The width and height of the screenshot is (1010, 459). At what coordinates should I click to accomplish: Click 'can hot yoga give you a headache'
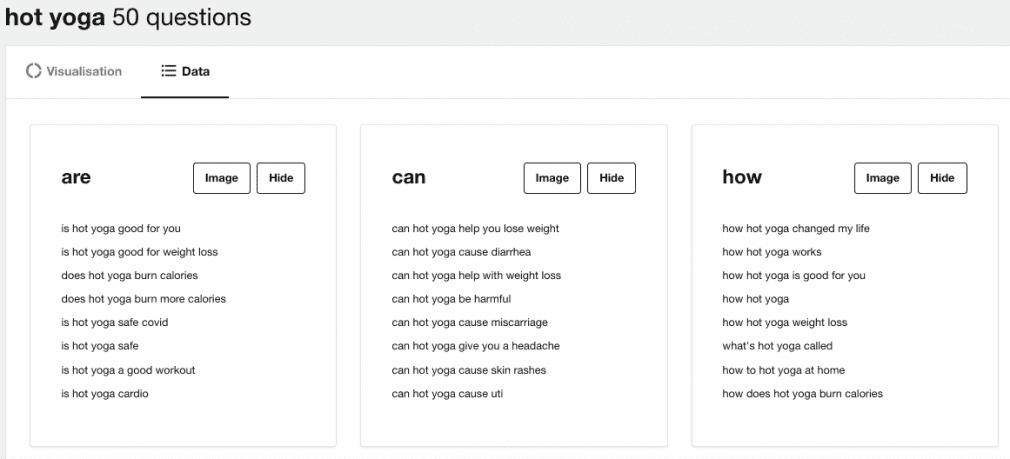pyautogui.click(x=476, y=346)
